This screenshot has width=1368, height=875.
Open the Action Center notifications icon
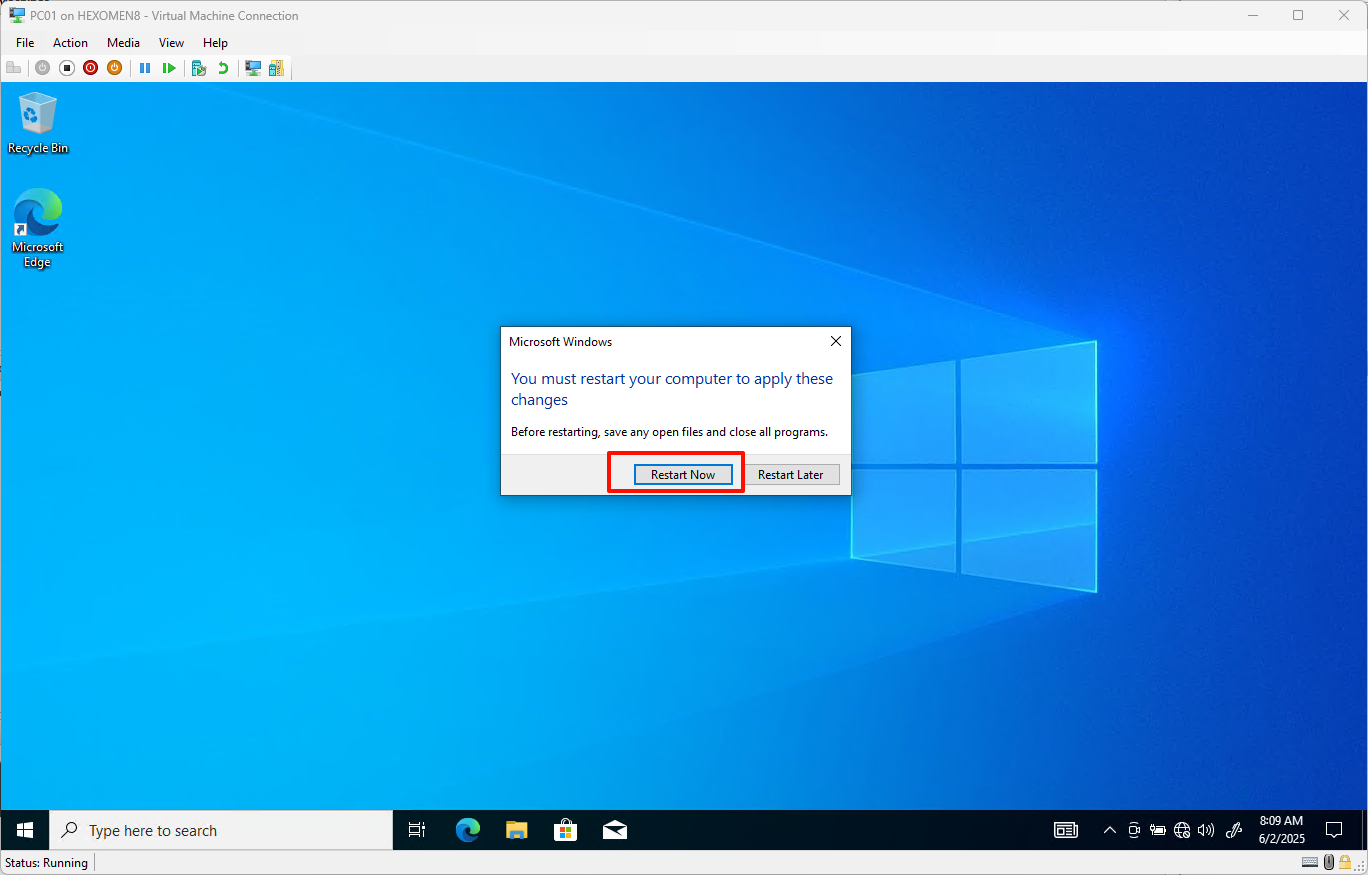click(1334, 830)
